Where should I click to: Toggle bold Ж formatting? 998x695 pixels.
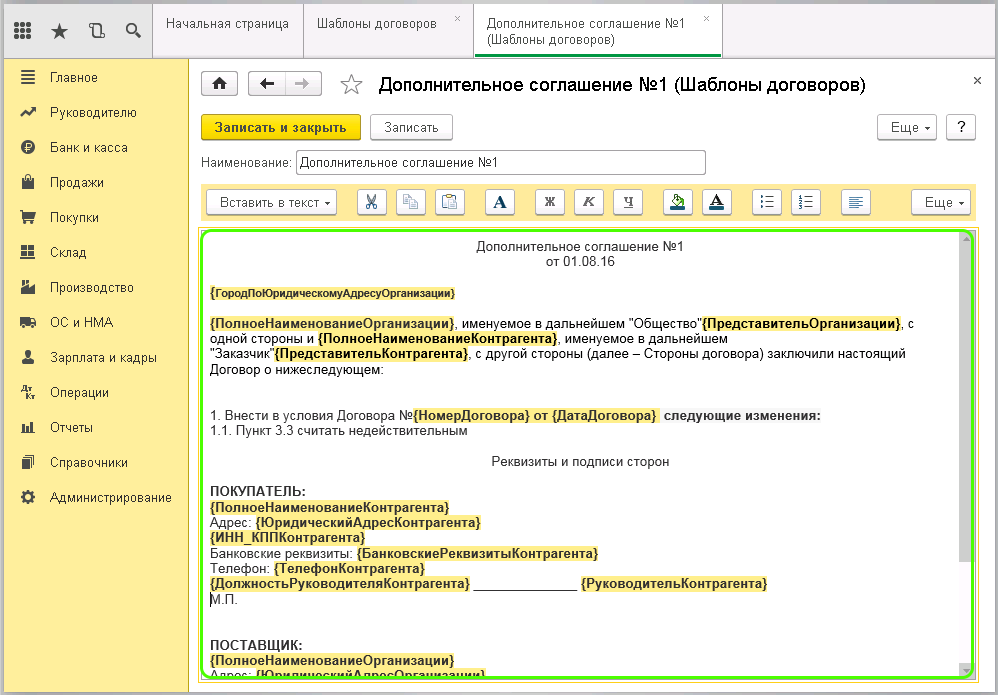click(x=550, y=202)
